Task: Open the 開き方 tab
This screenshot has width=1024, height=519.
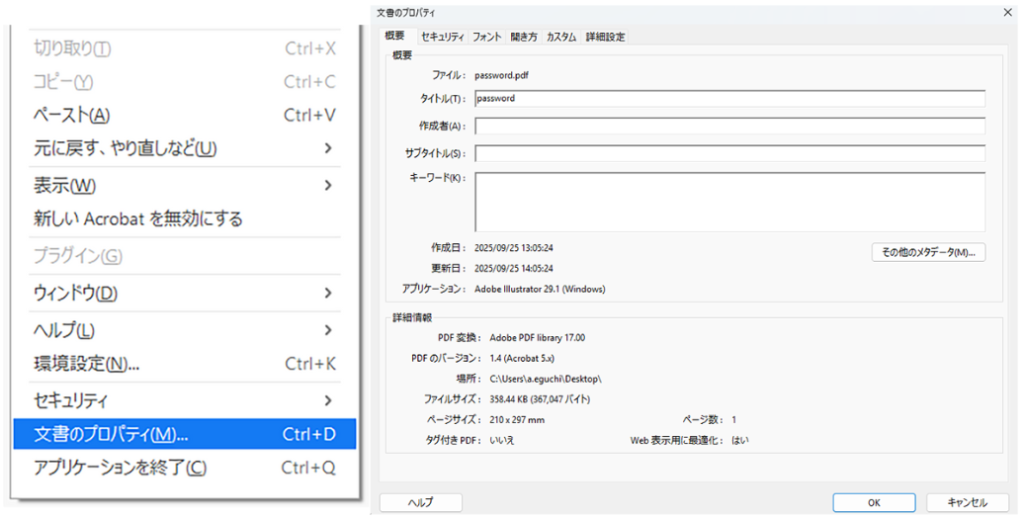Action: [x=524, y=37]
